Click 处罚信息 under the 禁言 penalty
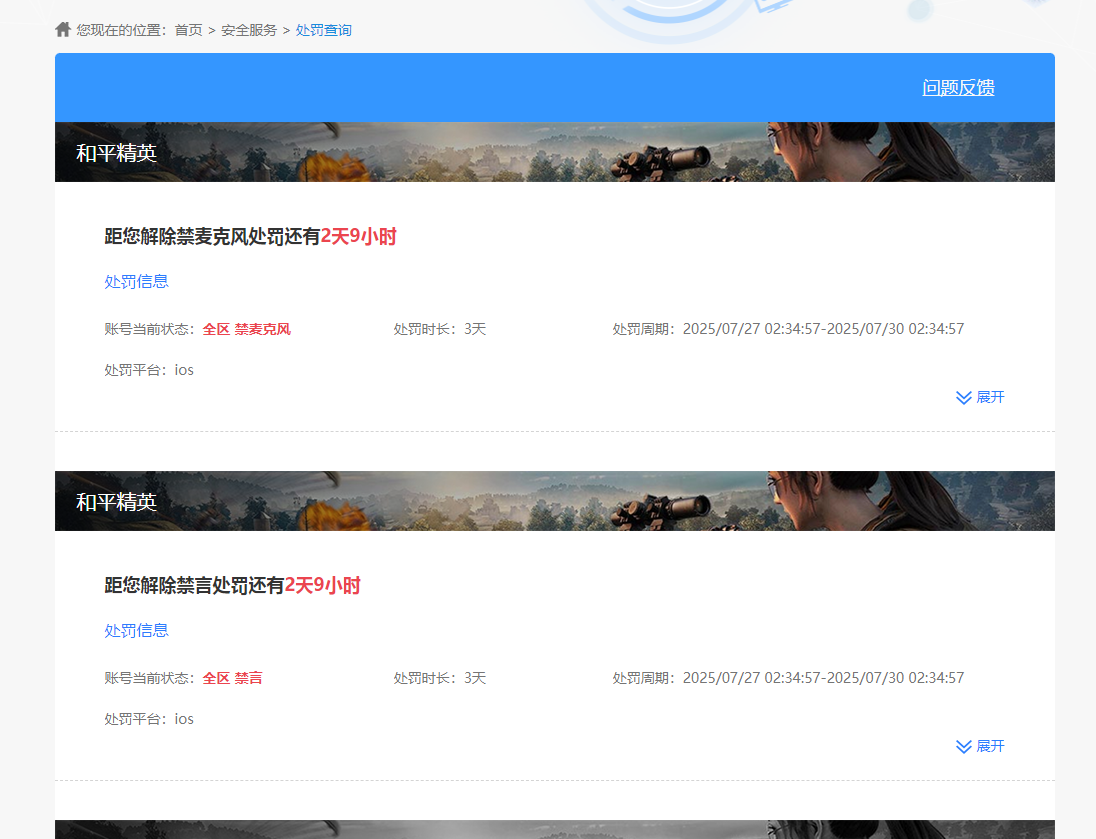1096x839 pixels. [x=136, y=630]
